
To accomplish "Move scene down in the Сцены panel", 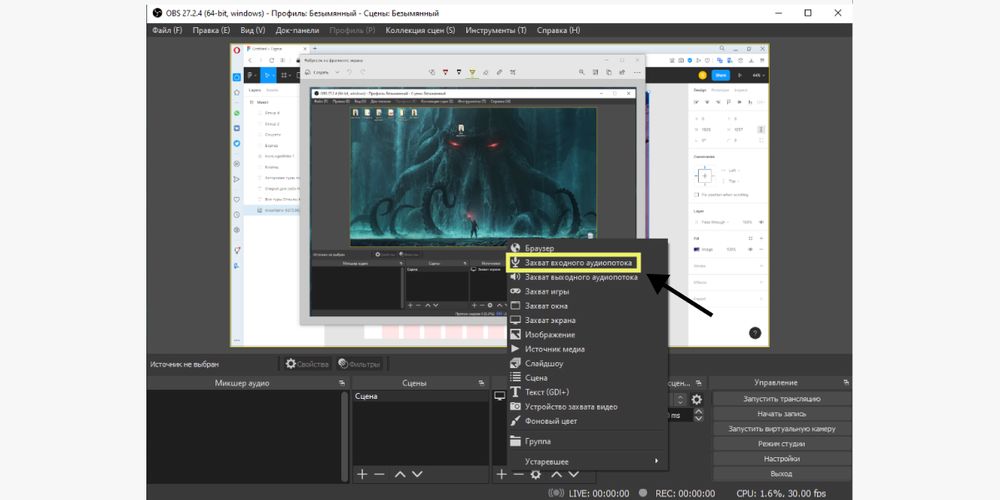I will point(417,474).
